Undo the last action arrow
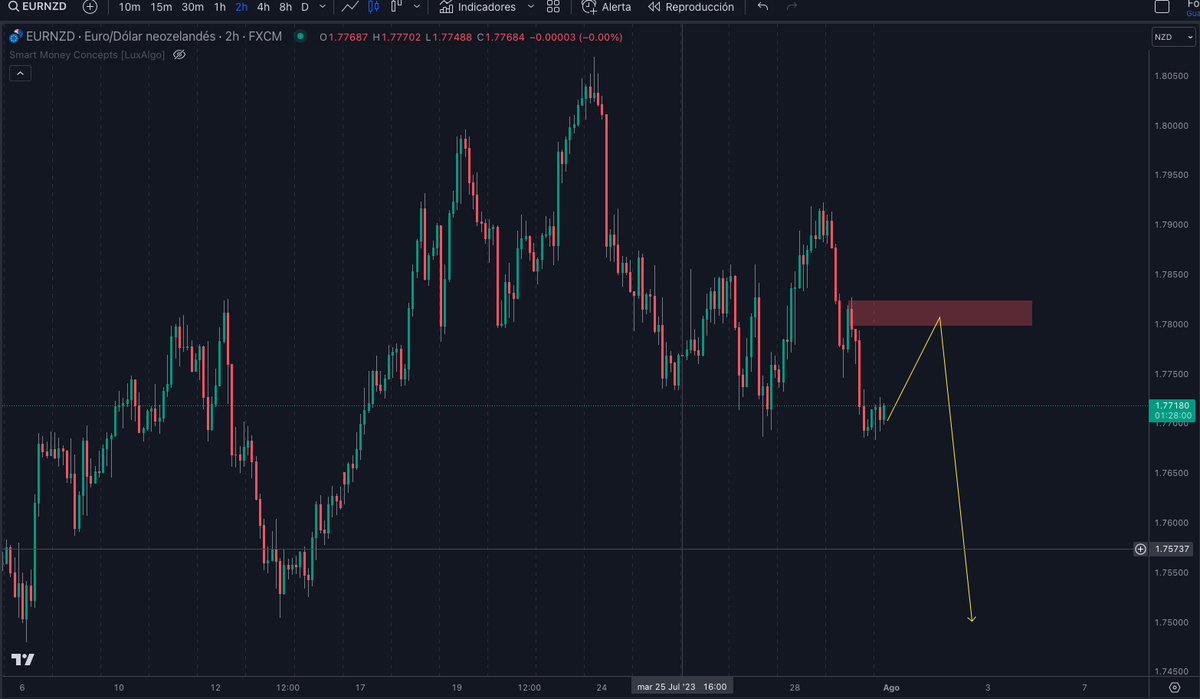The width and height of the screenshot is (1200, 699). point(763,7)
